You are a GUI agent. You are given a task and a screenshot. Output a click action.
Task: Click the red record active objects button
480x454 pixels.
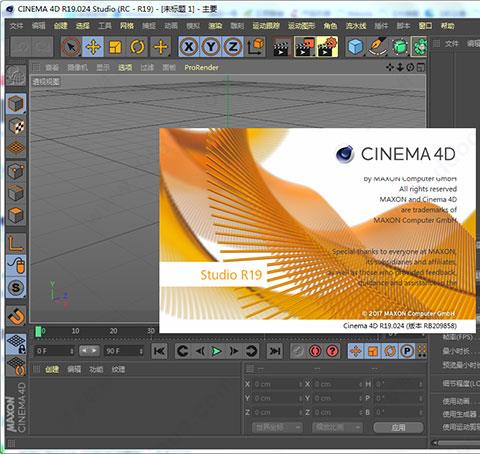click(x=315, y=351)
